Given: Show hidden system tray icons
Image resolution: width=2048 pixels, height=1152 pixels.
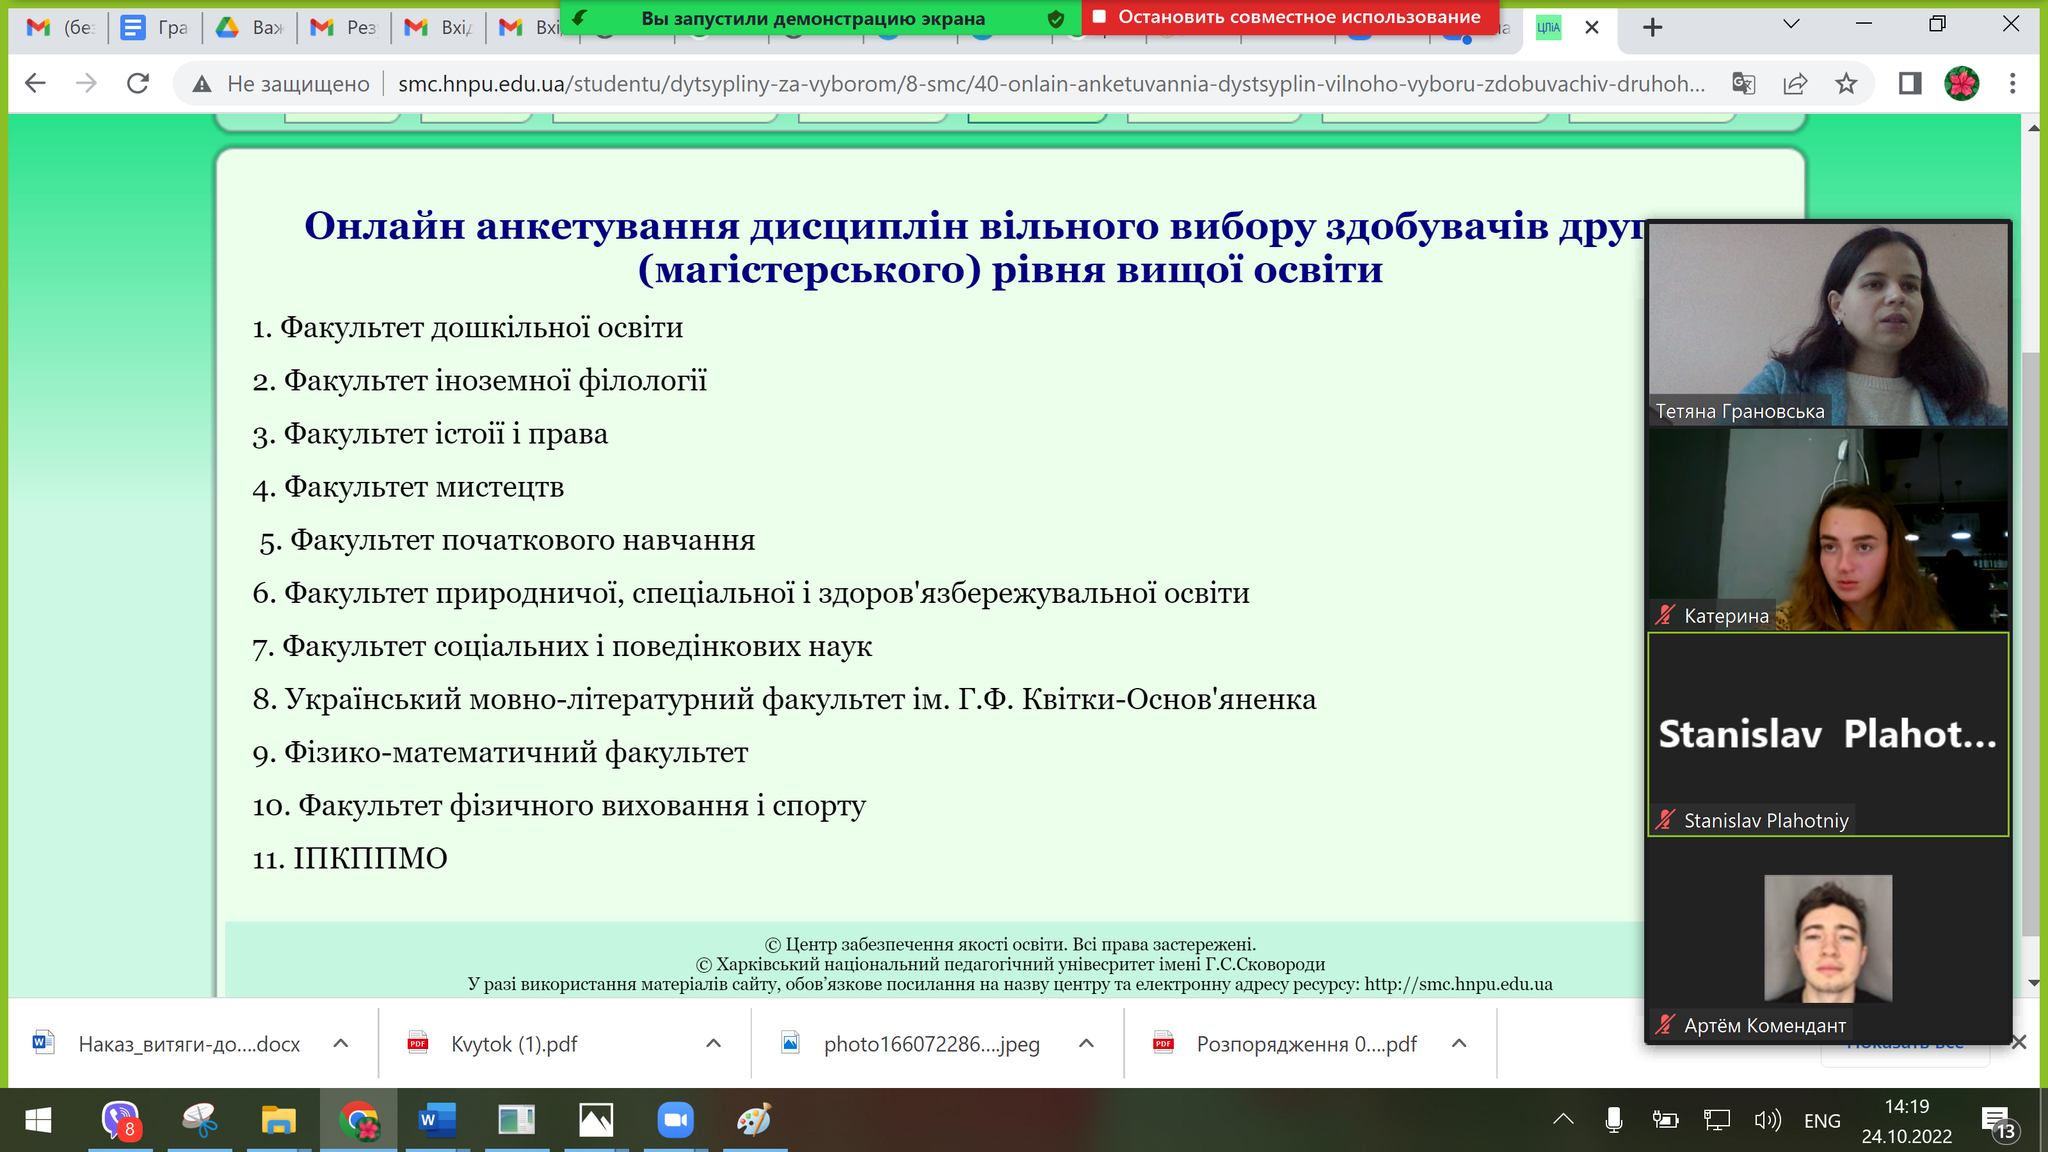Looking at the screenshot, I should pyautogui.click(x=1563, y=1120).
